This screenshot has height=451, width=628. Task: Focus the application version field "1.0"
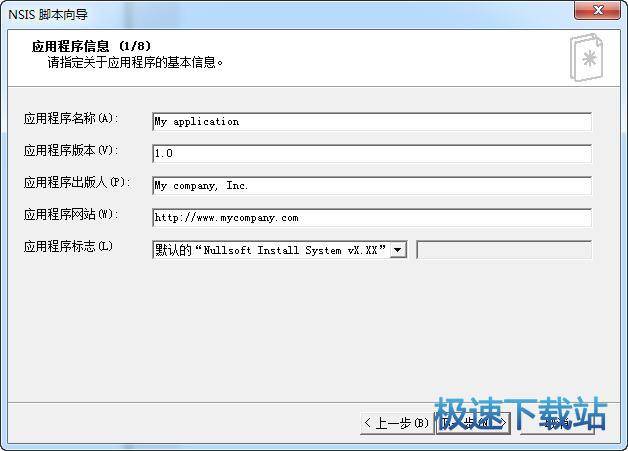372,154
